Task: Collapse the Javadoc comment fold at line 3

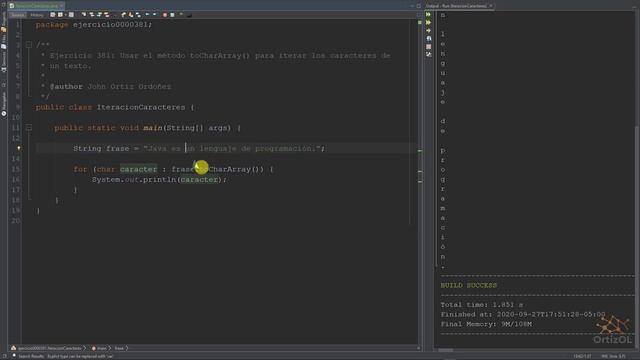Action: click(x=29, y=45)
